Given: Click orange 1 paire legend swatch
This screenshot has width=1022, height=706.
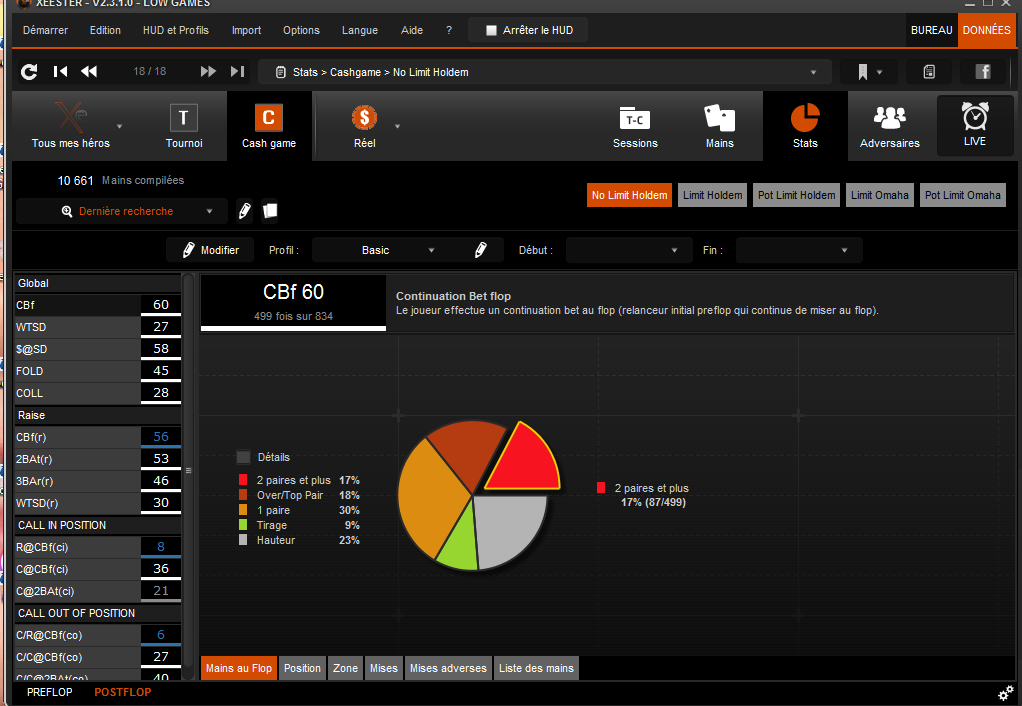Looking at the screenshot, I should click(x=243, y=510).
